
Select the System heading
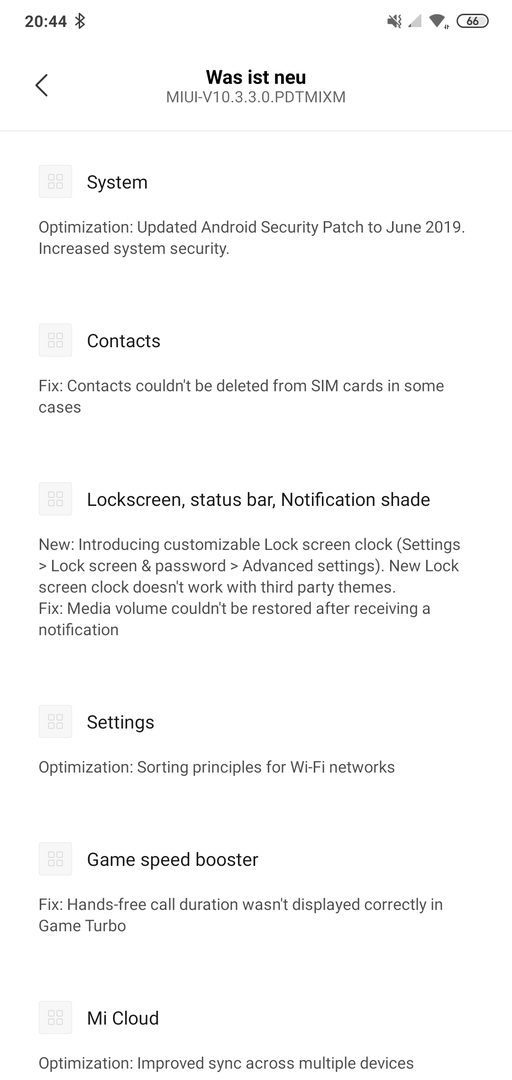pos(117,183)
